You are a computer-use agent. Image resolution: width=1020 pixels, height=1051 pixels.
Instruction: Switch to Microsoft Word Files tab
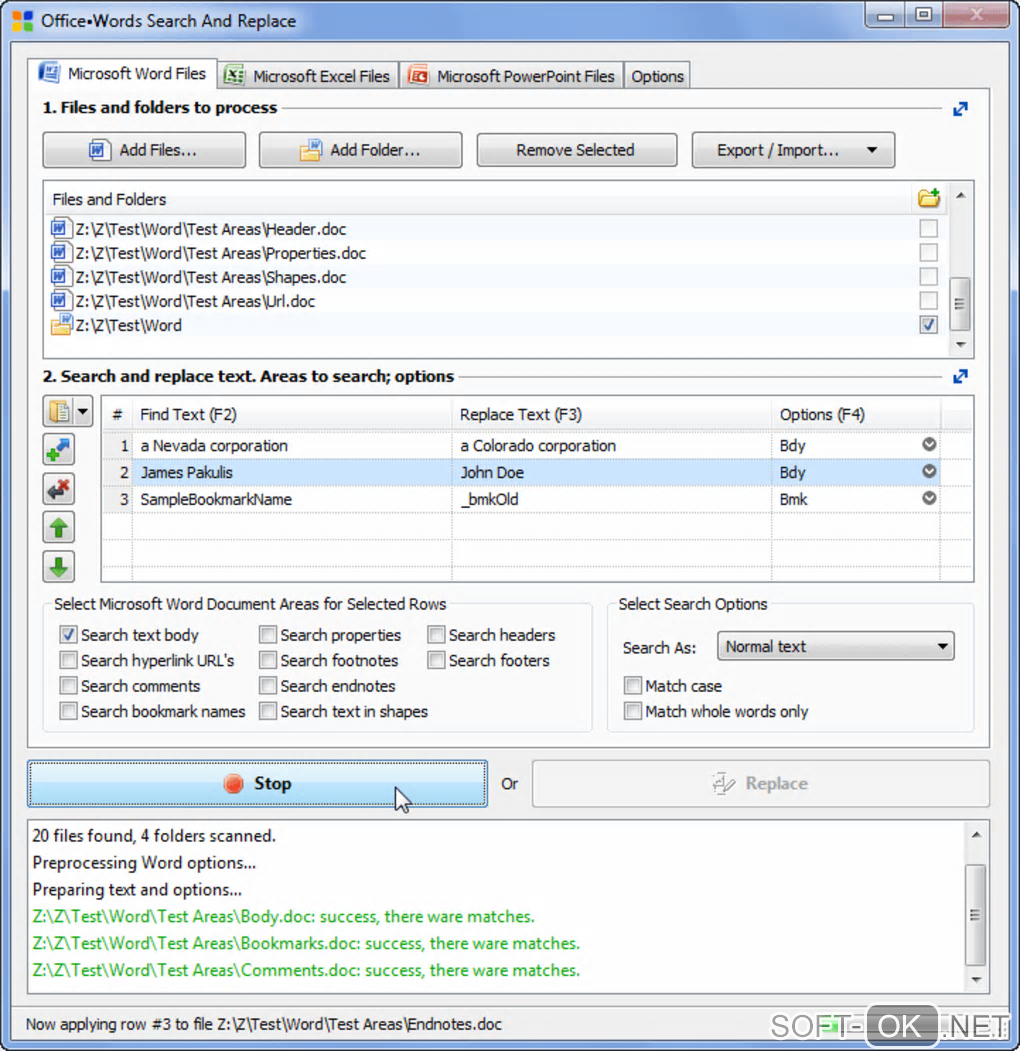point(123,74)
